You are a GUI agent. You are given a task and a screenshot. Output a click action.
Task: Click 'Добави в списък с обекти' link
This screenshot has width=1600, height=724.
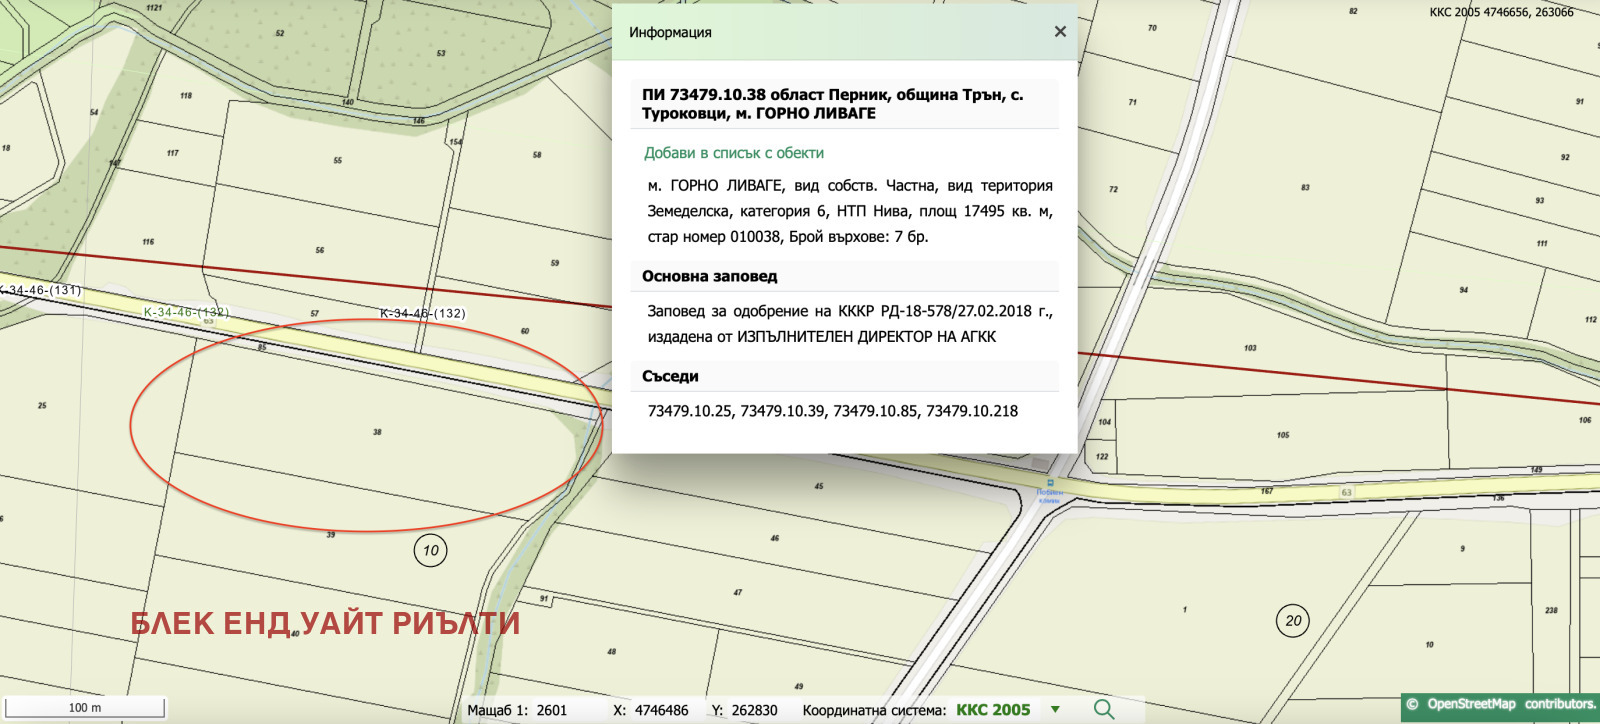click(733, 153)
